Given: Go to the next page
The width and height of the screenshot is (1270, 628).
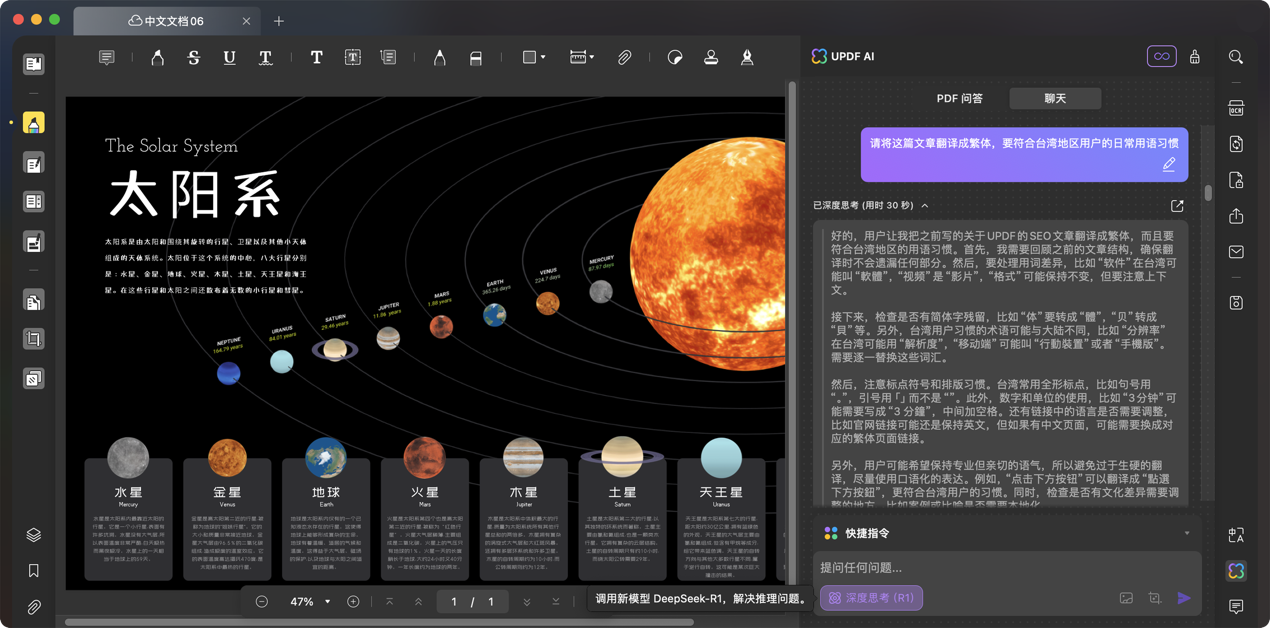Looking at the screenshot, I should pos(527,602).
